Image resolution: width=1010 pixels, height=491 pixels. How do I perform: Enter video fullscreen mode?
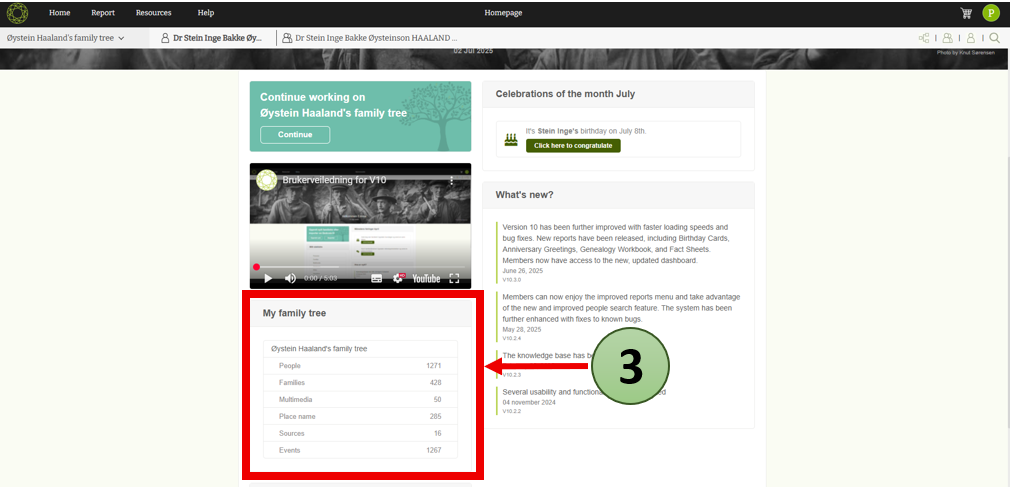pos(454,279)
